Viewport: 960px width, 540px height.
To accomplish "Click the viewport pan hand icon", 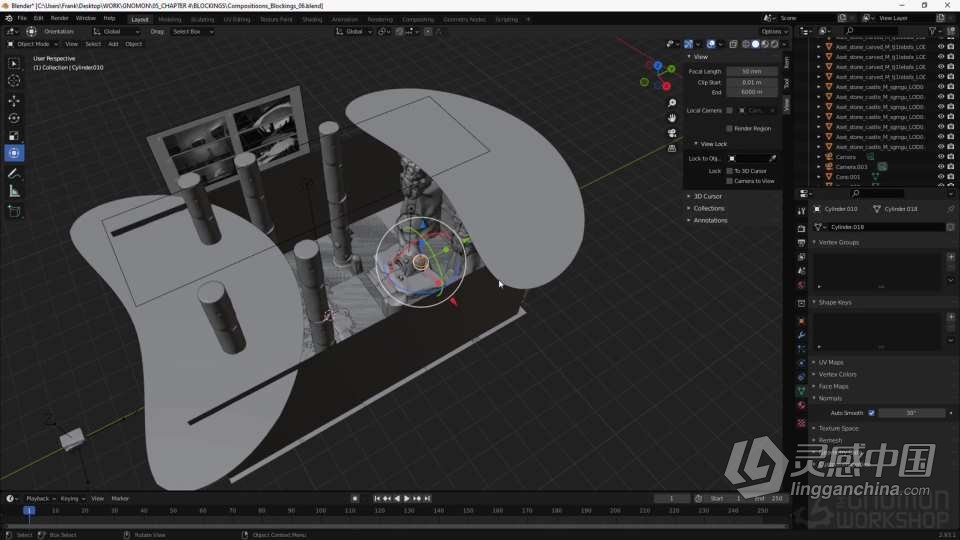I will click(672, 118).
